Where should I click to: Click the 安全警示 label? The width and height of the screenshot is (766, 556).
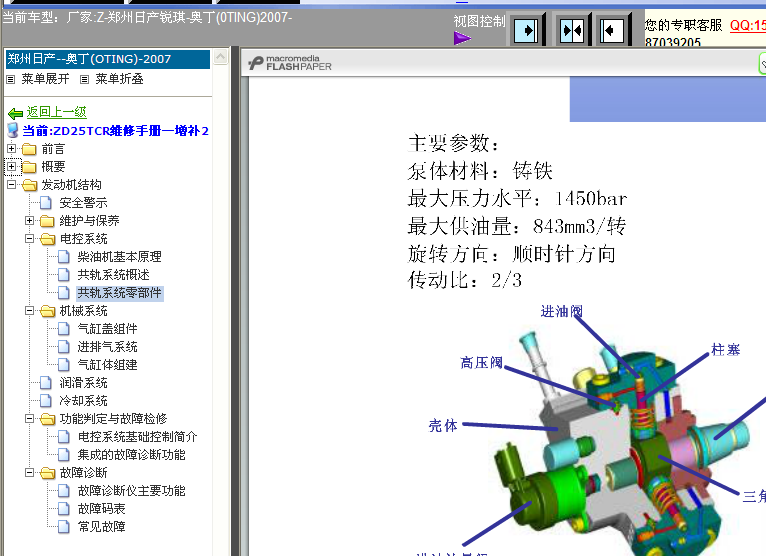pos(83,203)
